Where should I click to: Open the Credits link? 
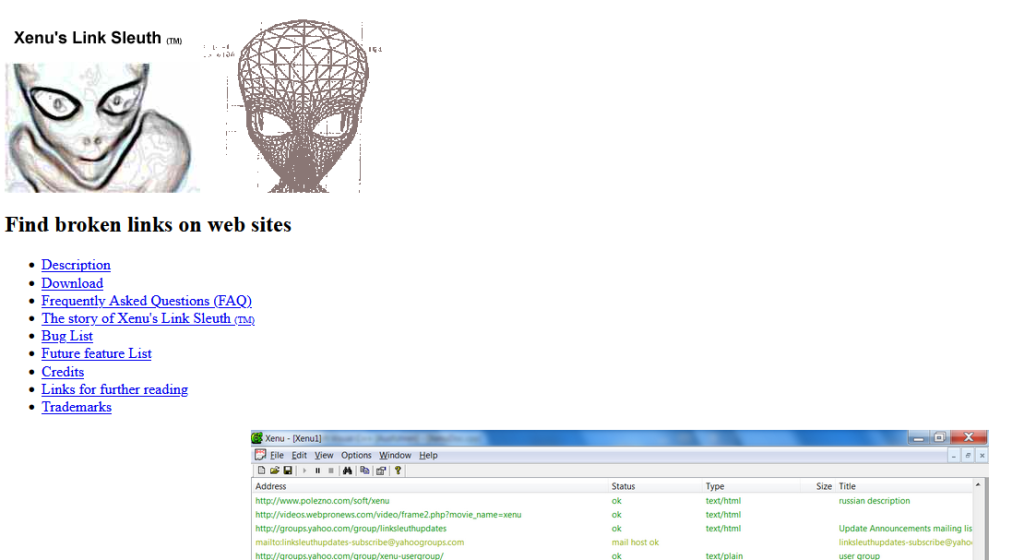63,372
